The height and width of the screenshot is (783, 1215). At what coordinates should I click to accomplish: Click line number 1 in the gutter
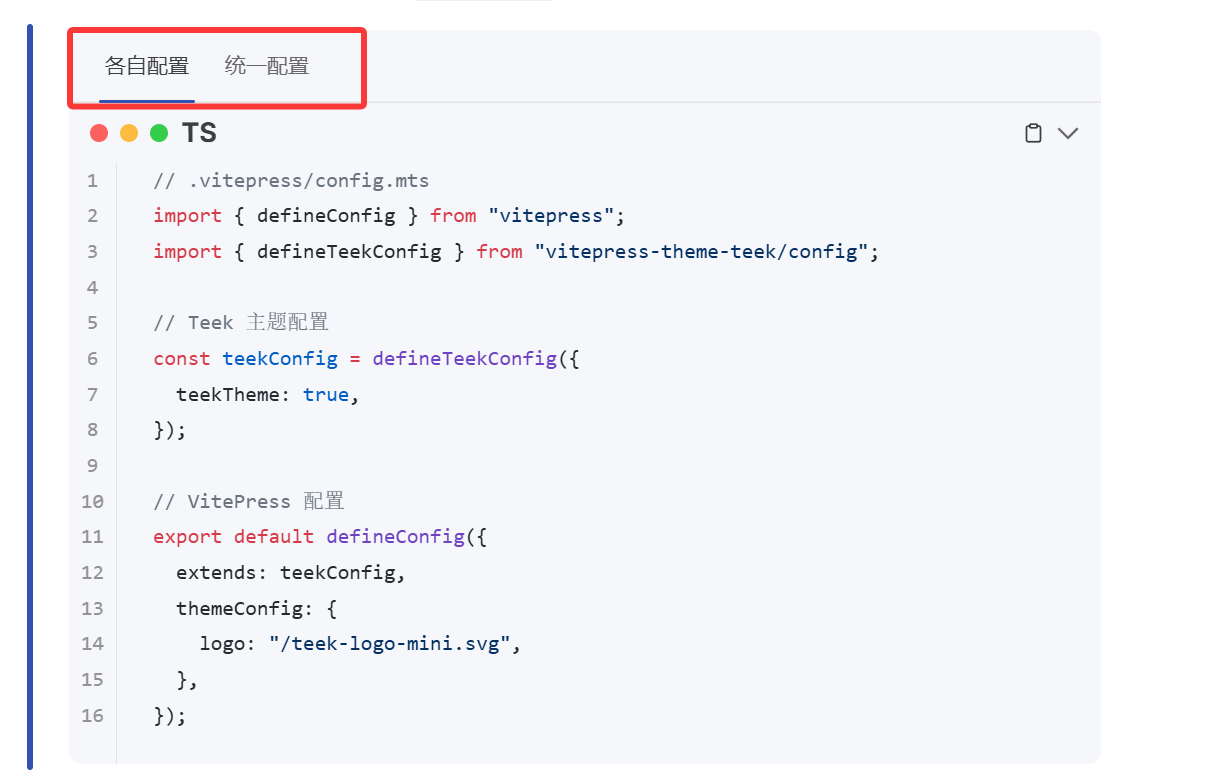pos(92,181)
